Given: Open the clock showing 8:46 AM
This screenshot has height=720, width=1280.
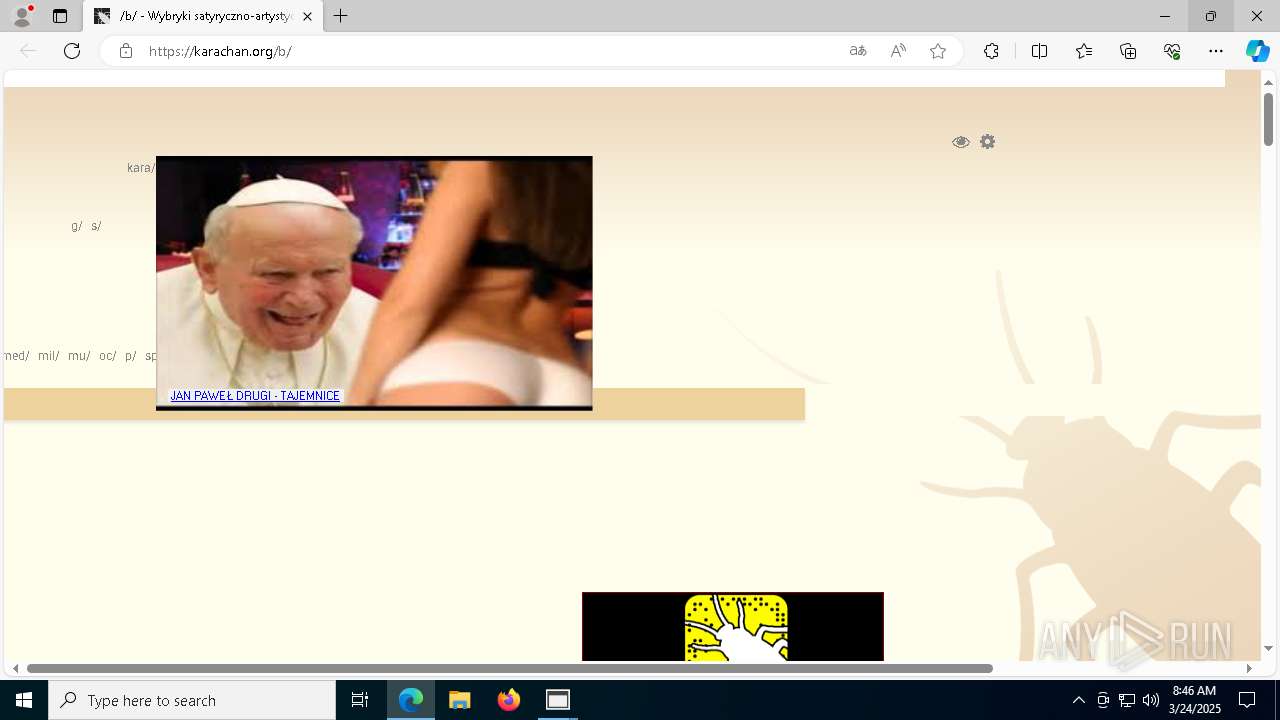Looking at the screenshot, I should (1194, 700).
